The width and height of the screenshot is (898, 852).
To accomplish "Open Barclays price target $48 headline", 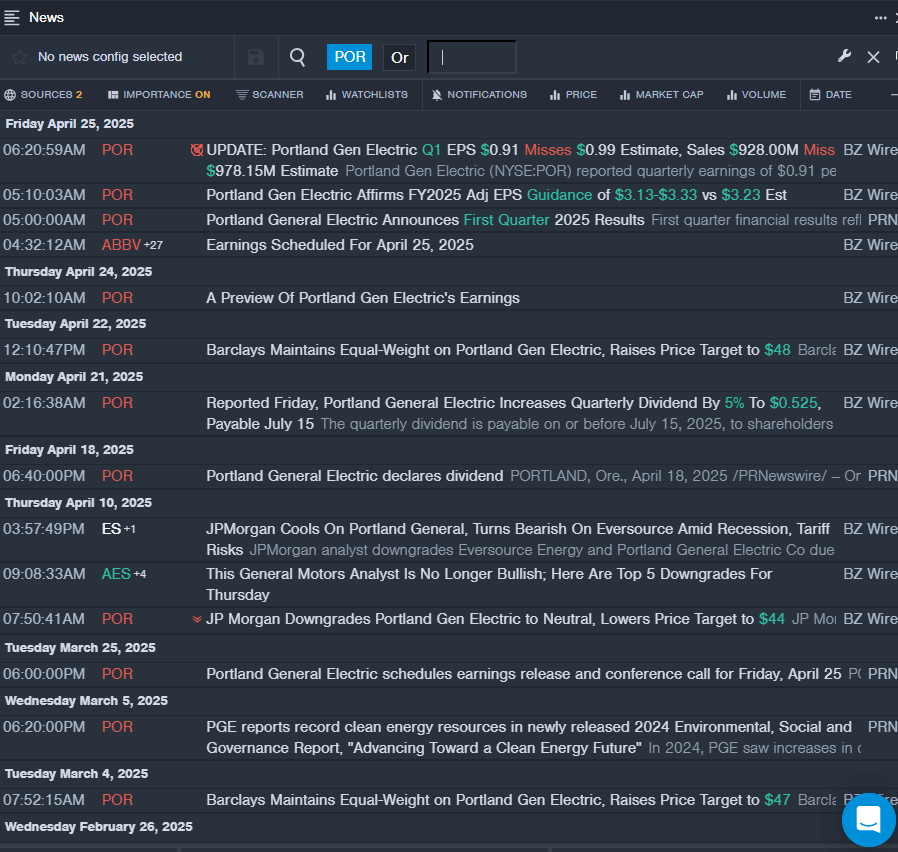I will [x=498, y=350].
